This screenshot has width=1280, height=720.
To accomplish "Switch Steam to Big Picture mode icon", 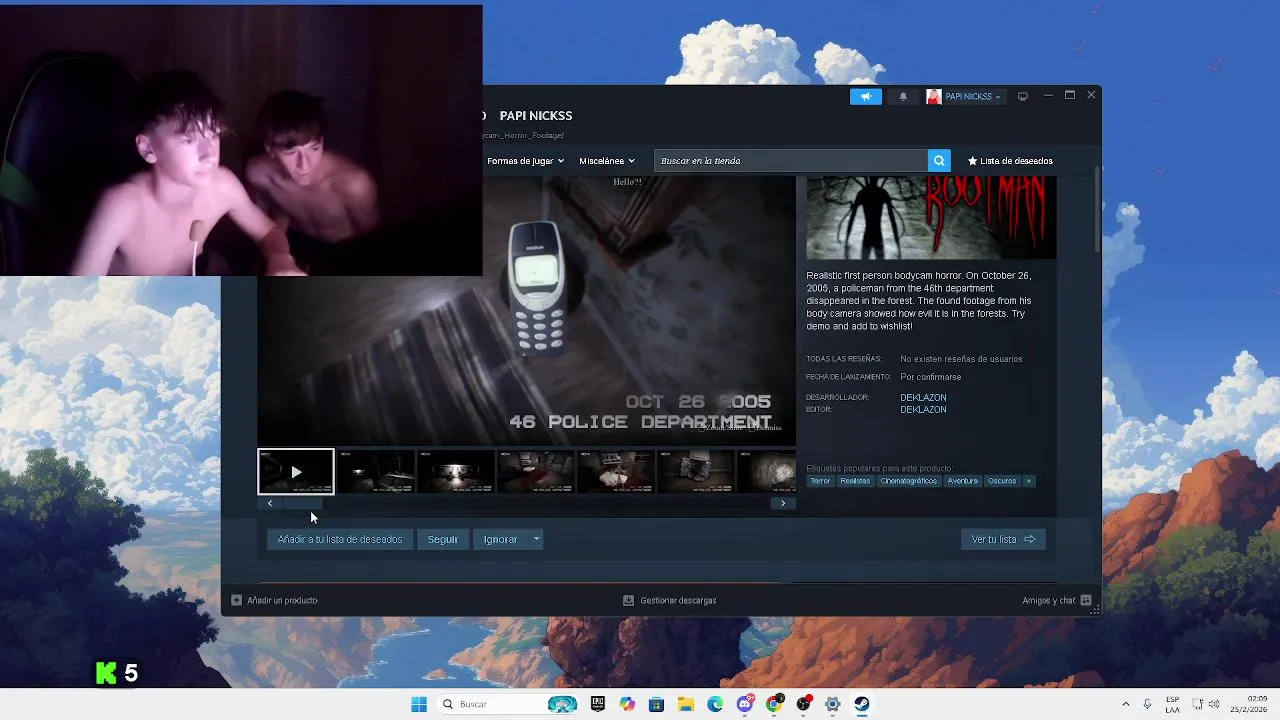I will (x=1022, y=96).
